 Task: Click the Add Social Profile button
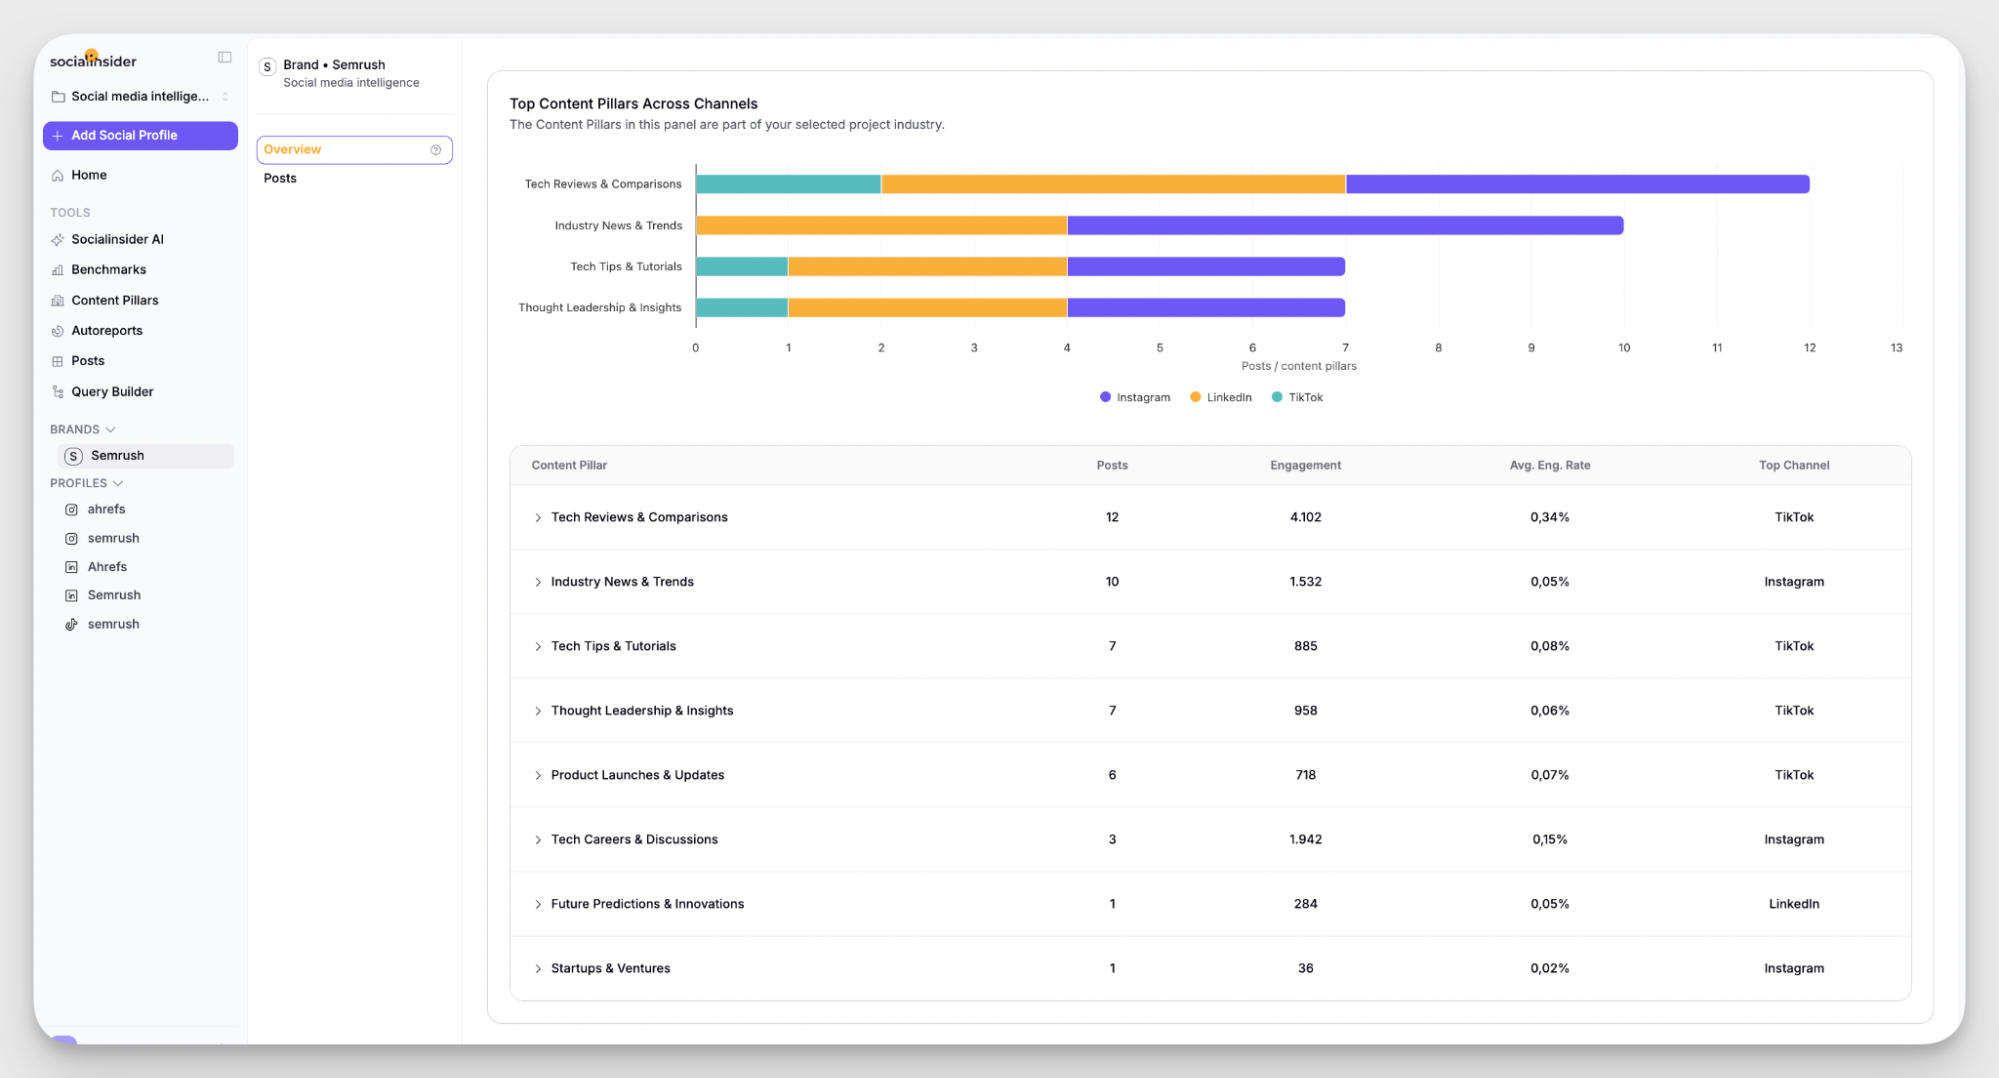140,136
